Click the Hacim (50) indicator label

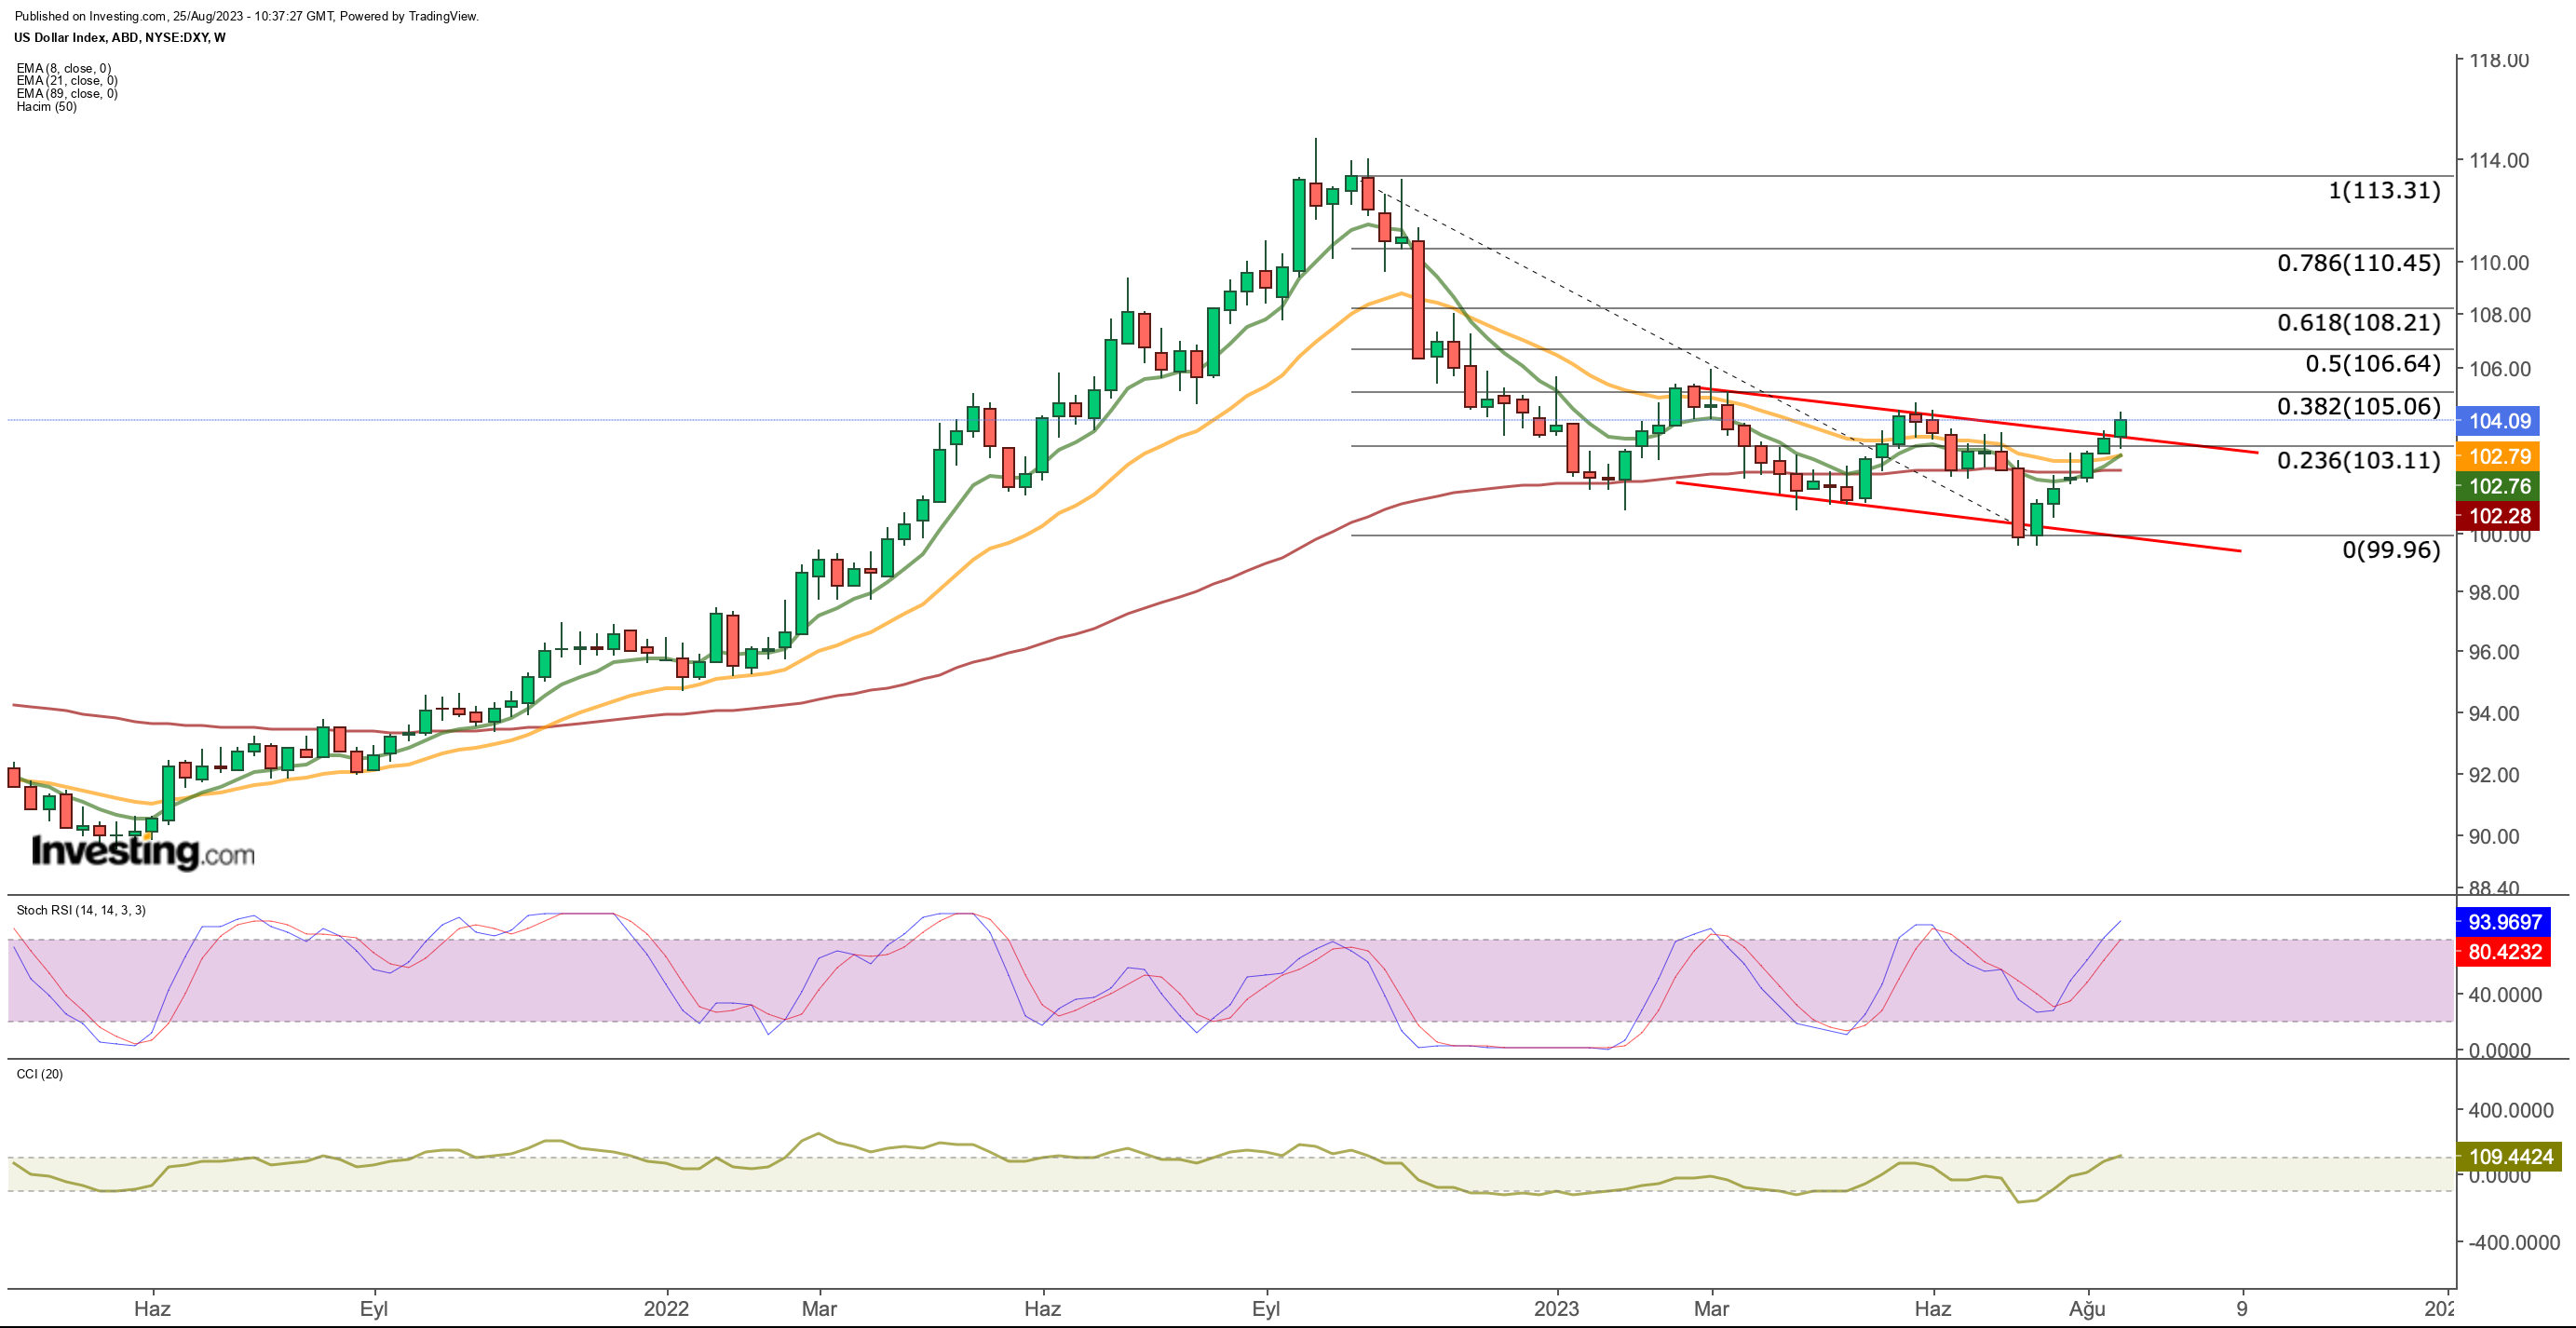(47, 107)
